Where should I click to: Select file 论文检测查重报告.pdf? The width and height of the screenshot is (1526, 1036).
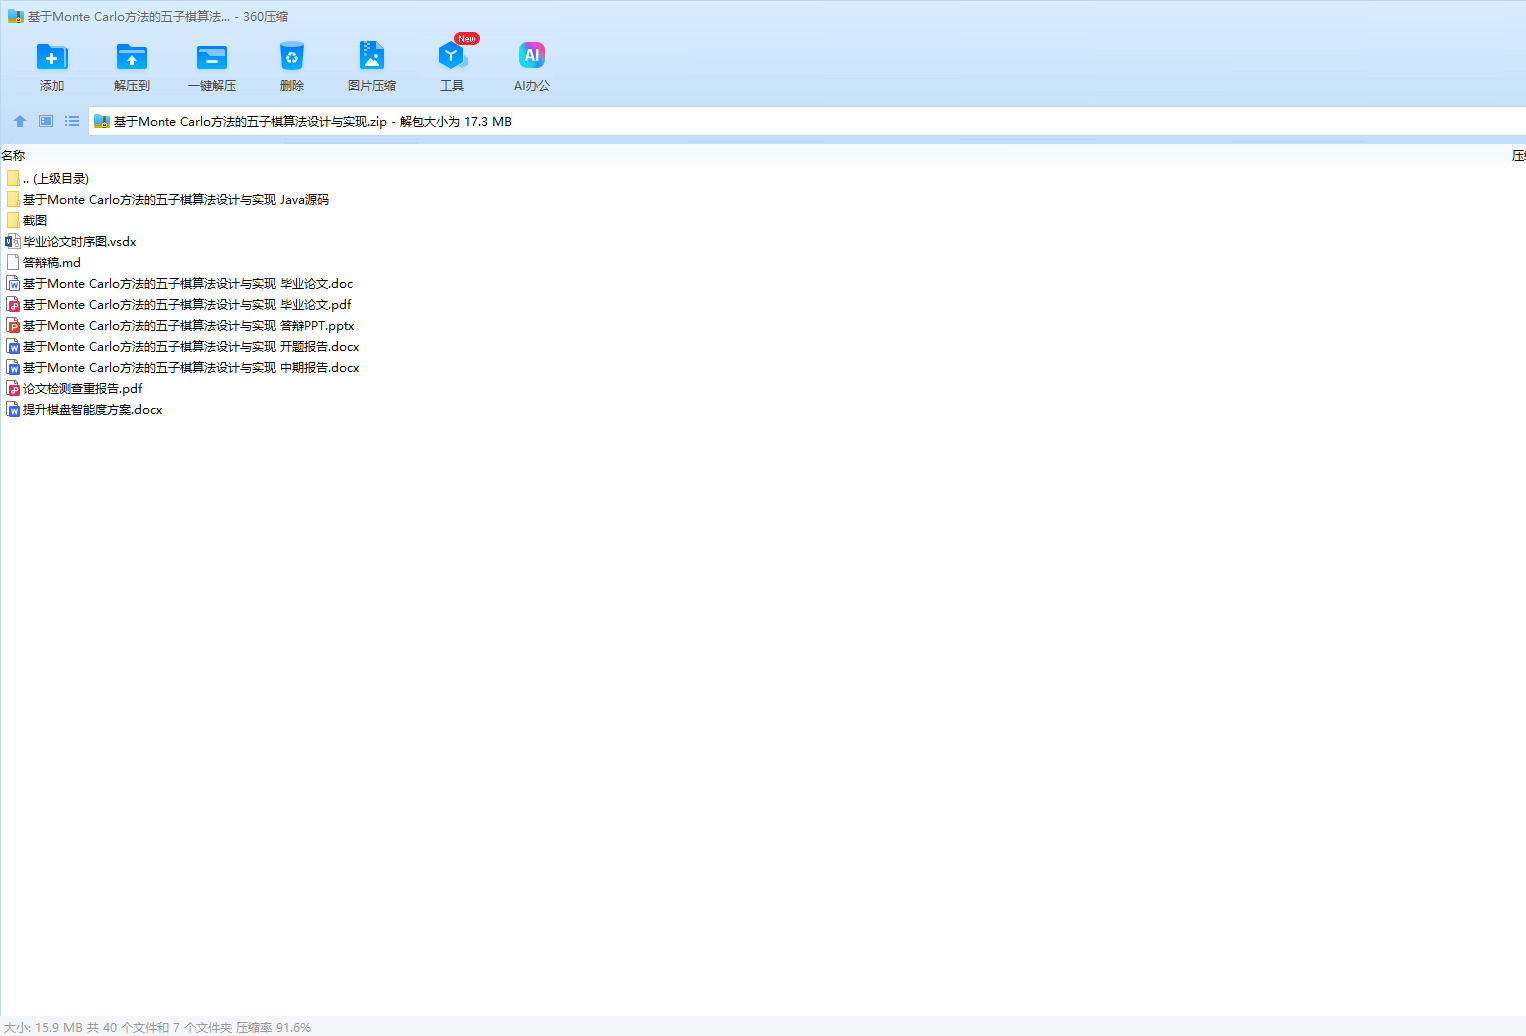coord(83,389)
